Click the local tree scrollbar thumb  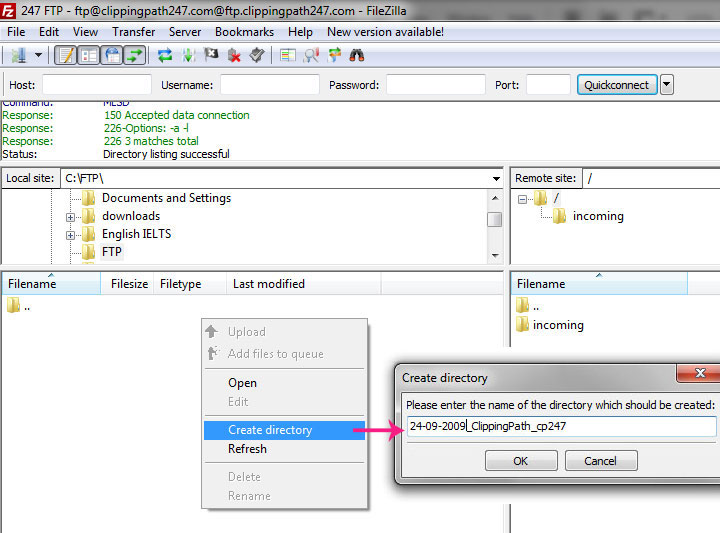point(495,219)
